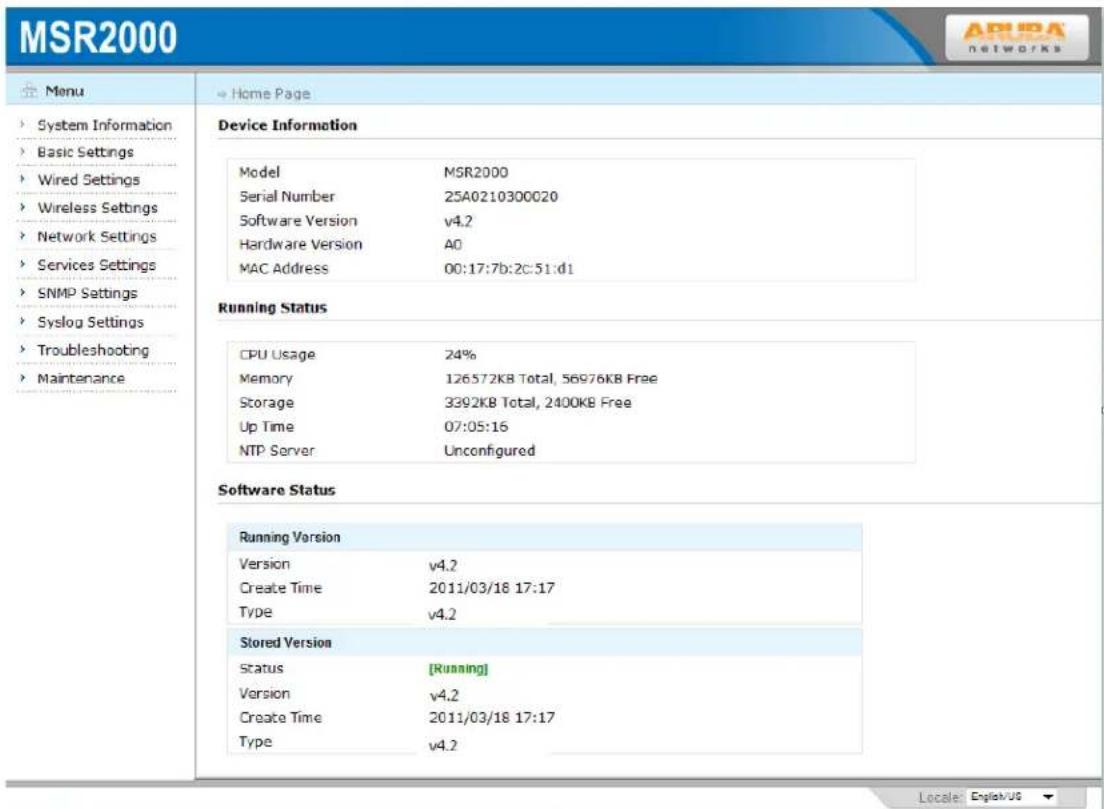The image size is (1104, 809).
Task: Click the Menu label in sidebar header
Action: (65, 91)
